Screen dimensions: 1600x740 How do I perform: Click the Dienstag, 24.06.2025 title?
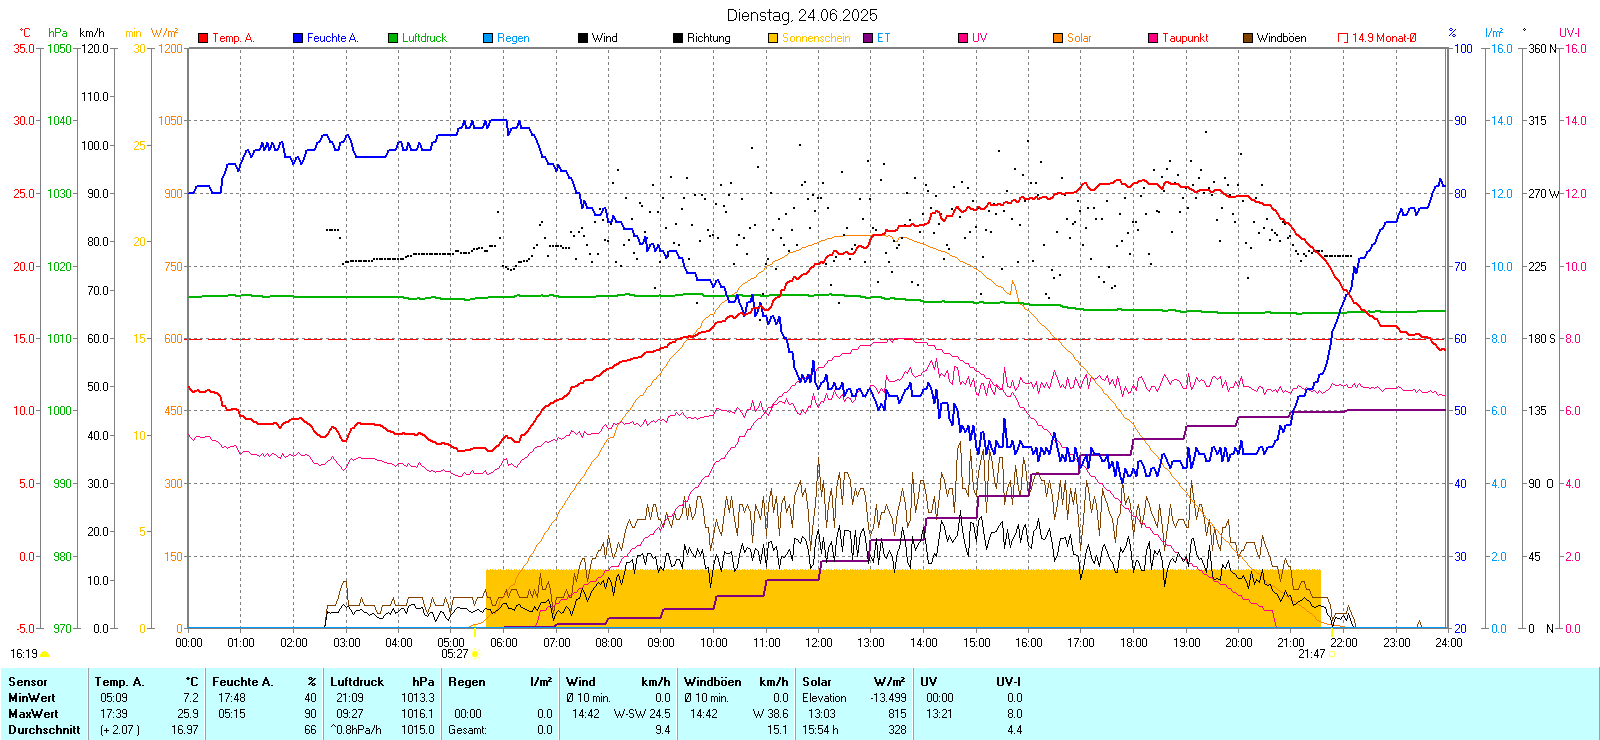(x=802, y=15)
